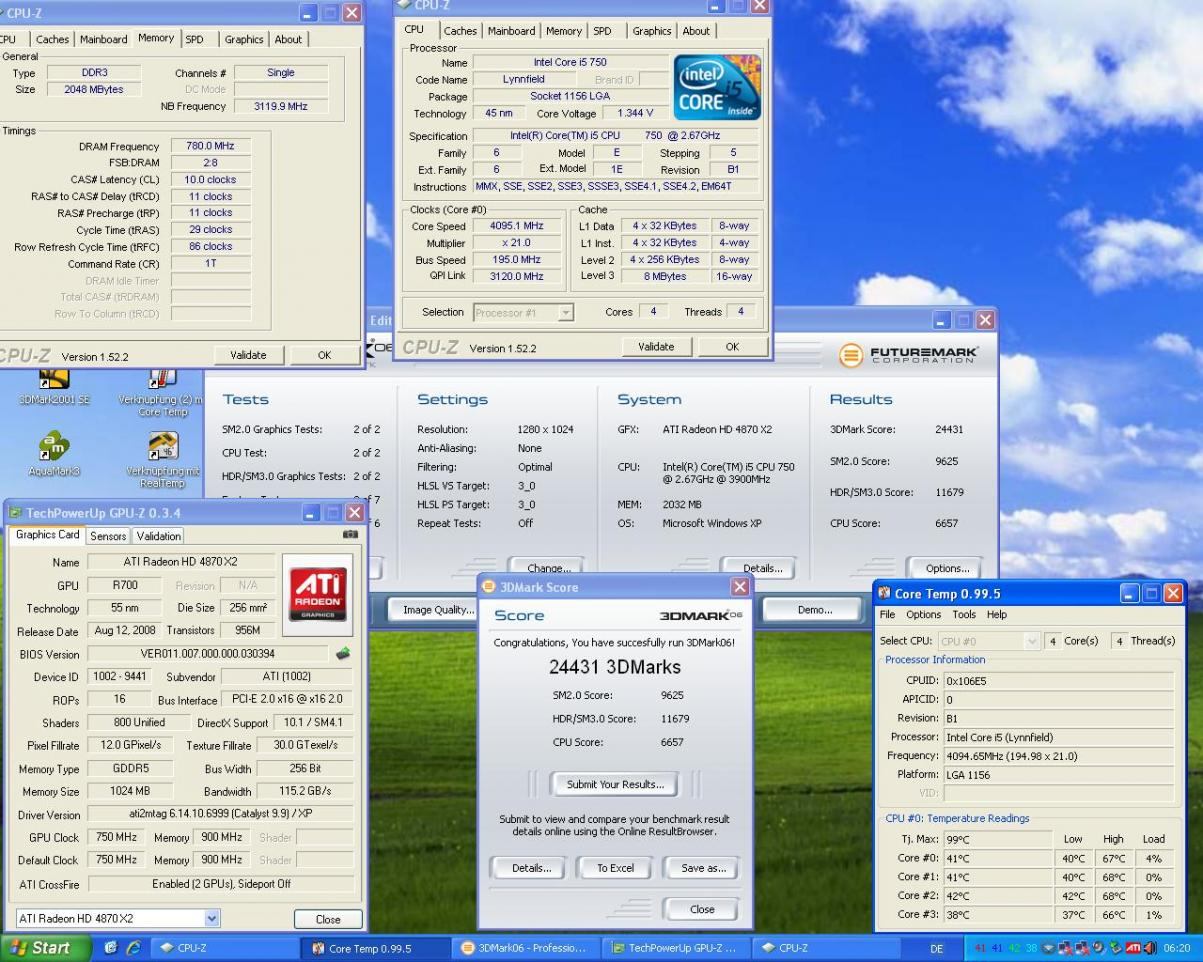
Task: Open the File menu in Core Temp
Action: tap(887, 614)
